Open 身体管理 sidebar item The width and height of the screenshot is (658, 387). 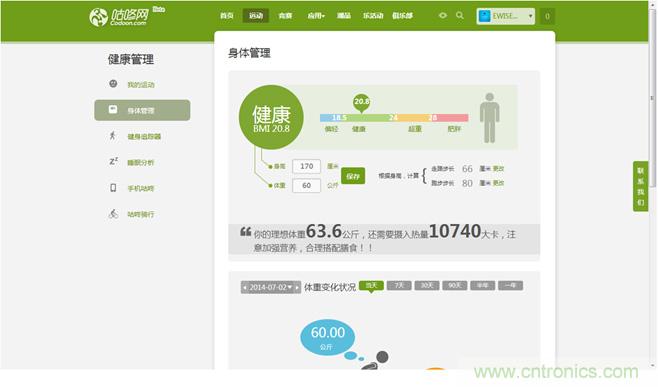[x=142, y=110]
